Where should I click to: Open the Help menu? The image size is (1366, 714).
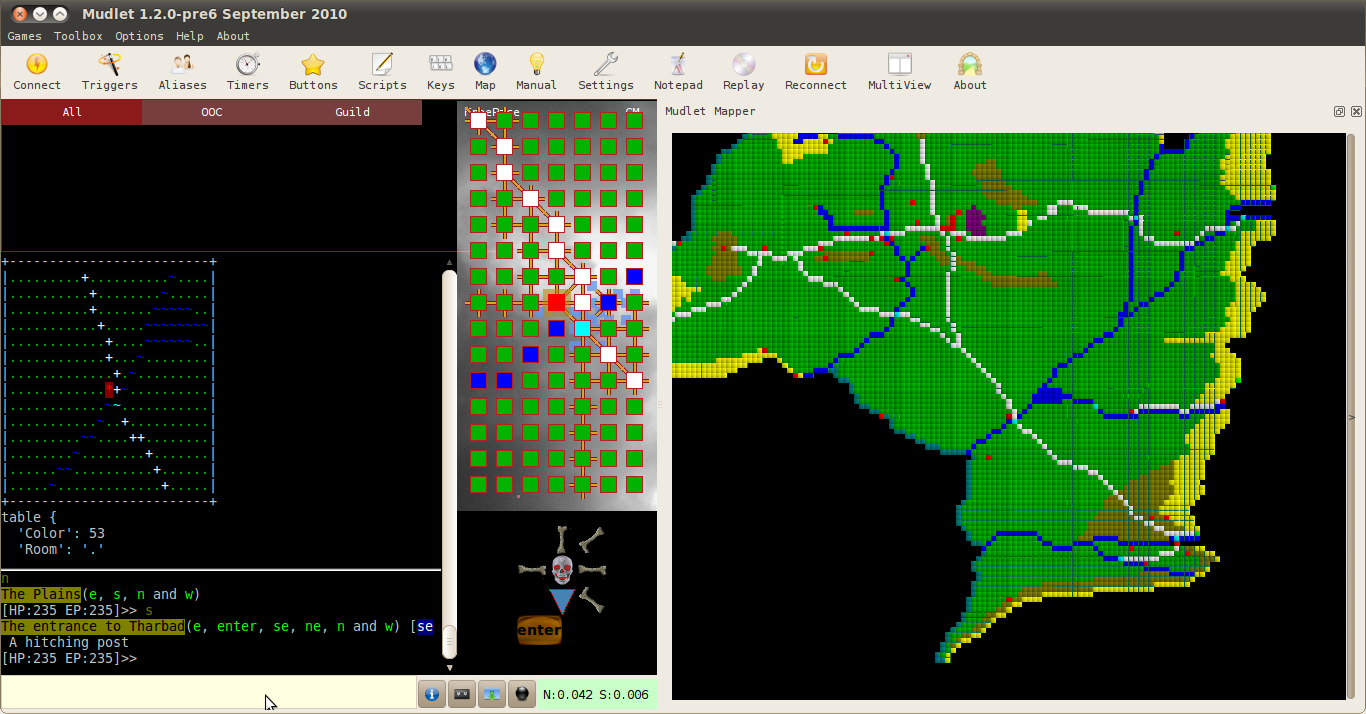189,36
